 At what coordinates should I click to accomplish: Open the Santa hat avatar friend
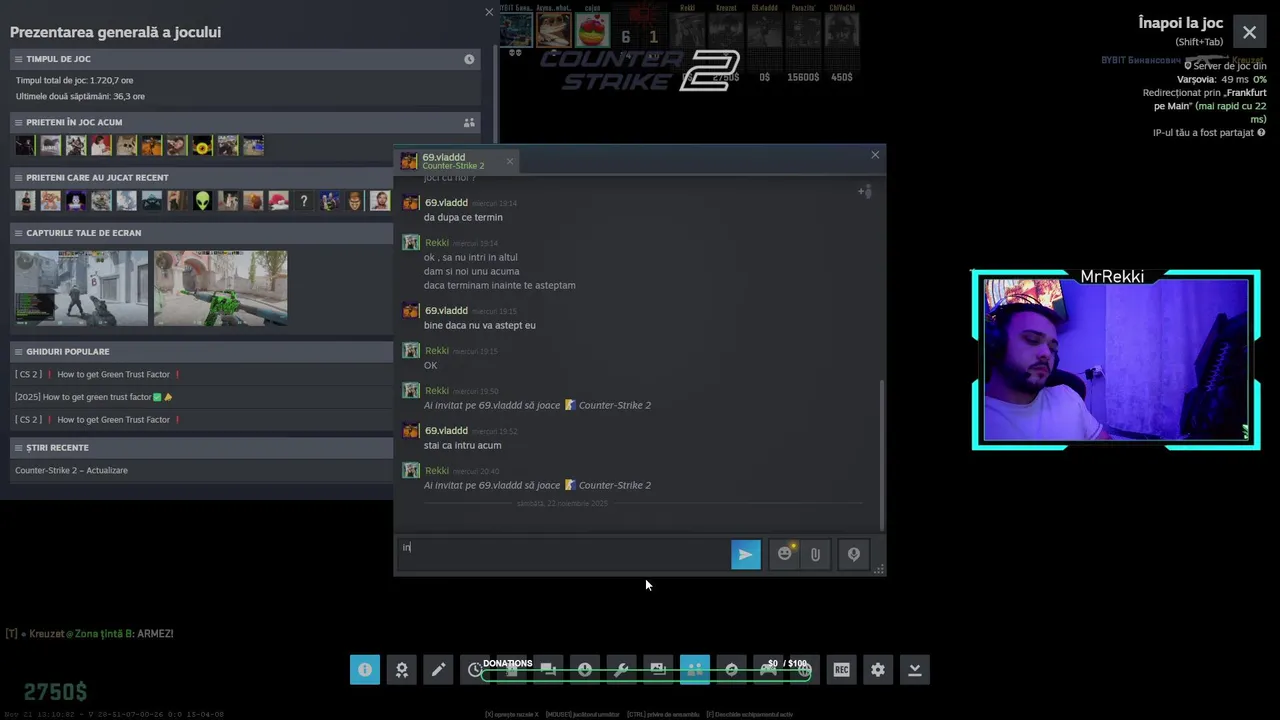pos(278,201)
